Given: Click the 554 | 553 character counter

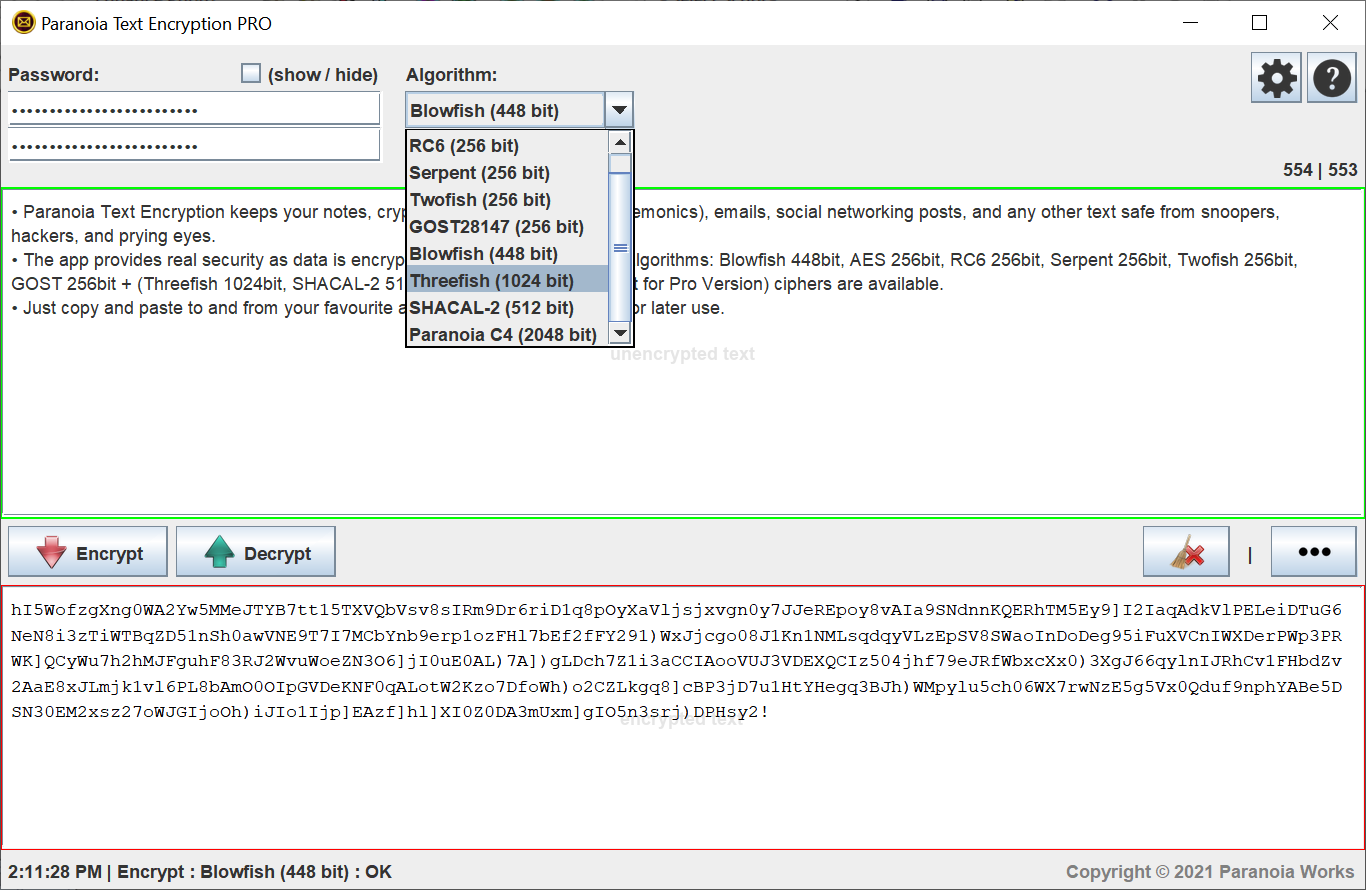Looking at the screenshot, I should 1320,170.
